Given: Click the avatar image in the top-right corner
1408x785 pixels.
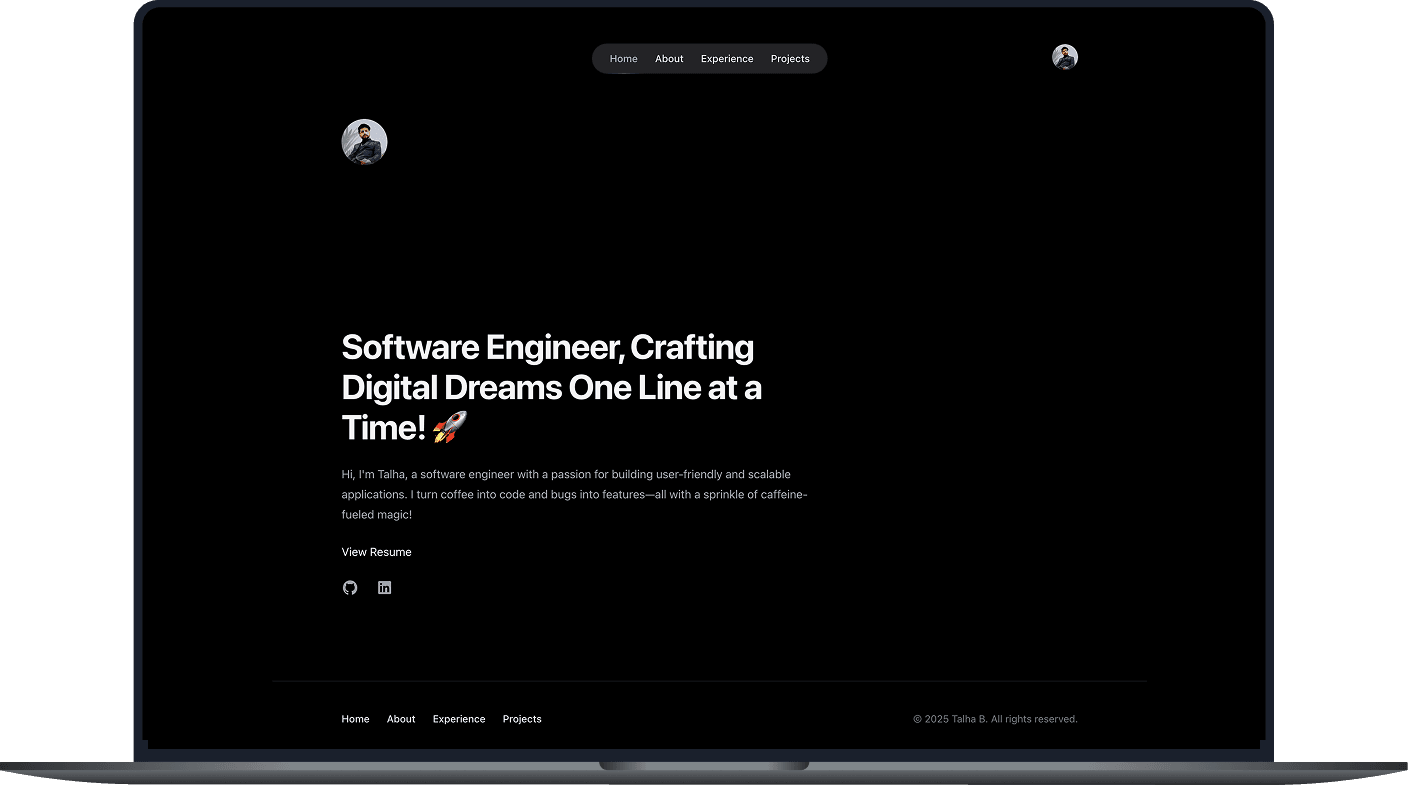Looking at the screenshot, I should (x=1065, y=57).
